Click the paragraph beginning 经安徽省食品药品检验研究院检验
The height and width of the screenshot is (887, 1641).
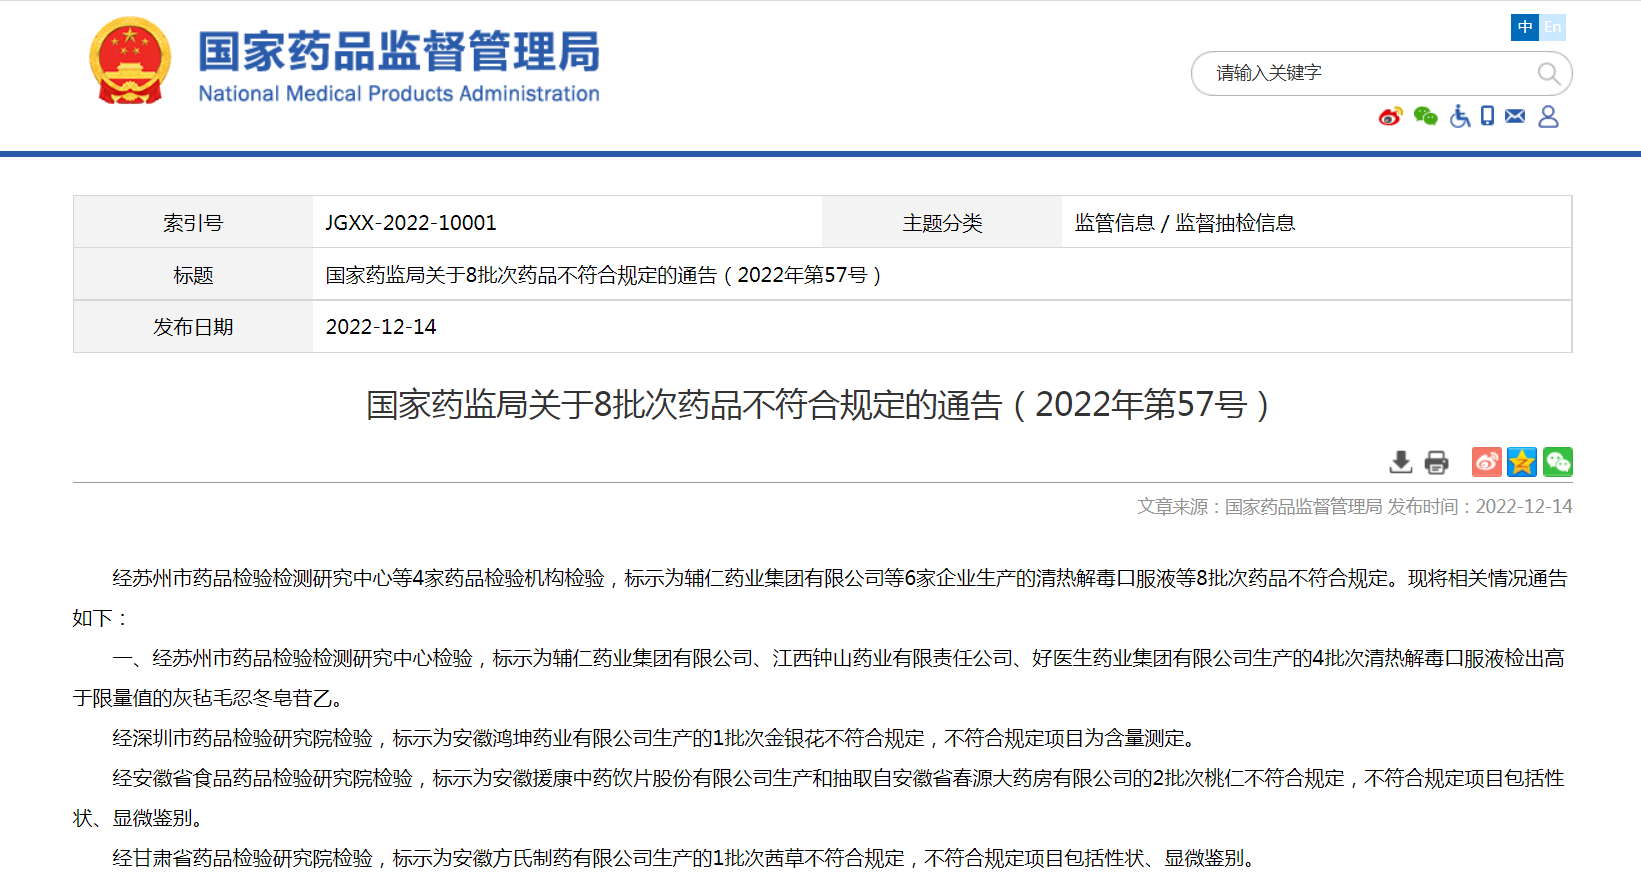point(820,799)
